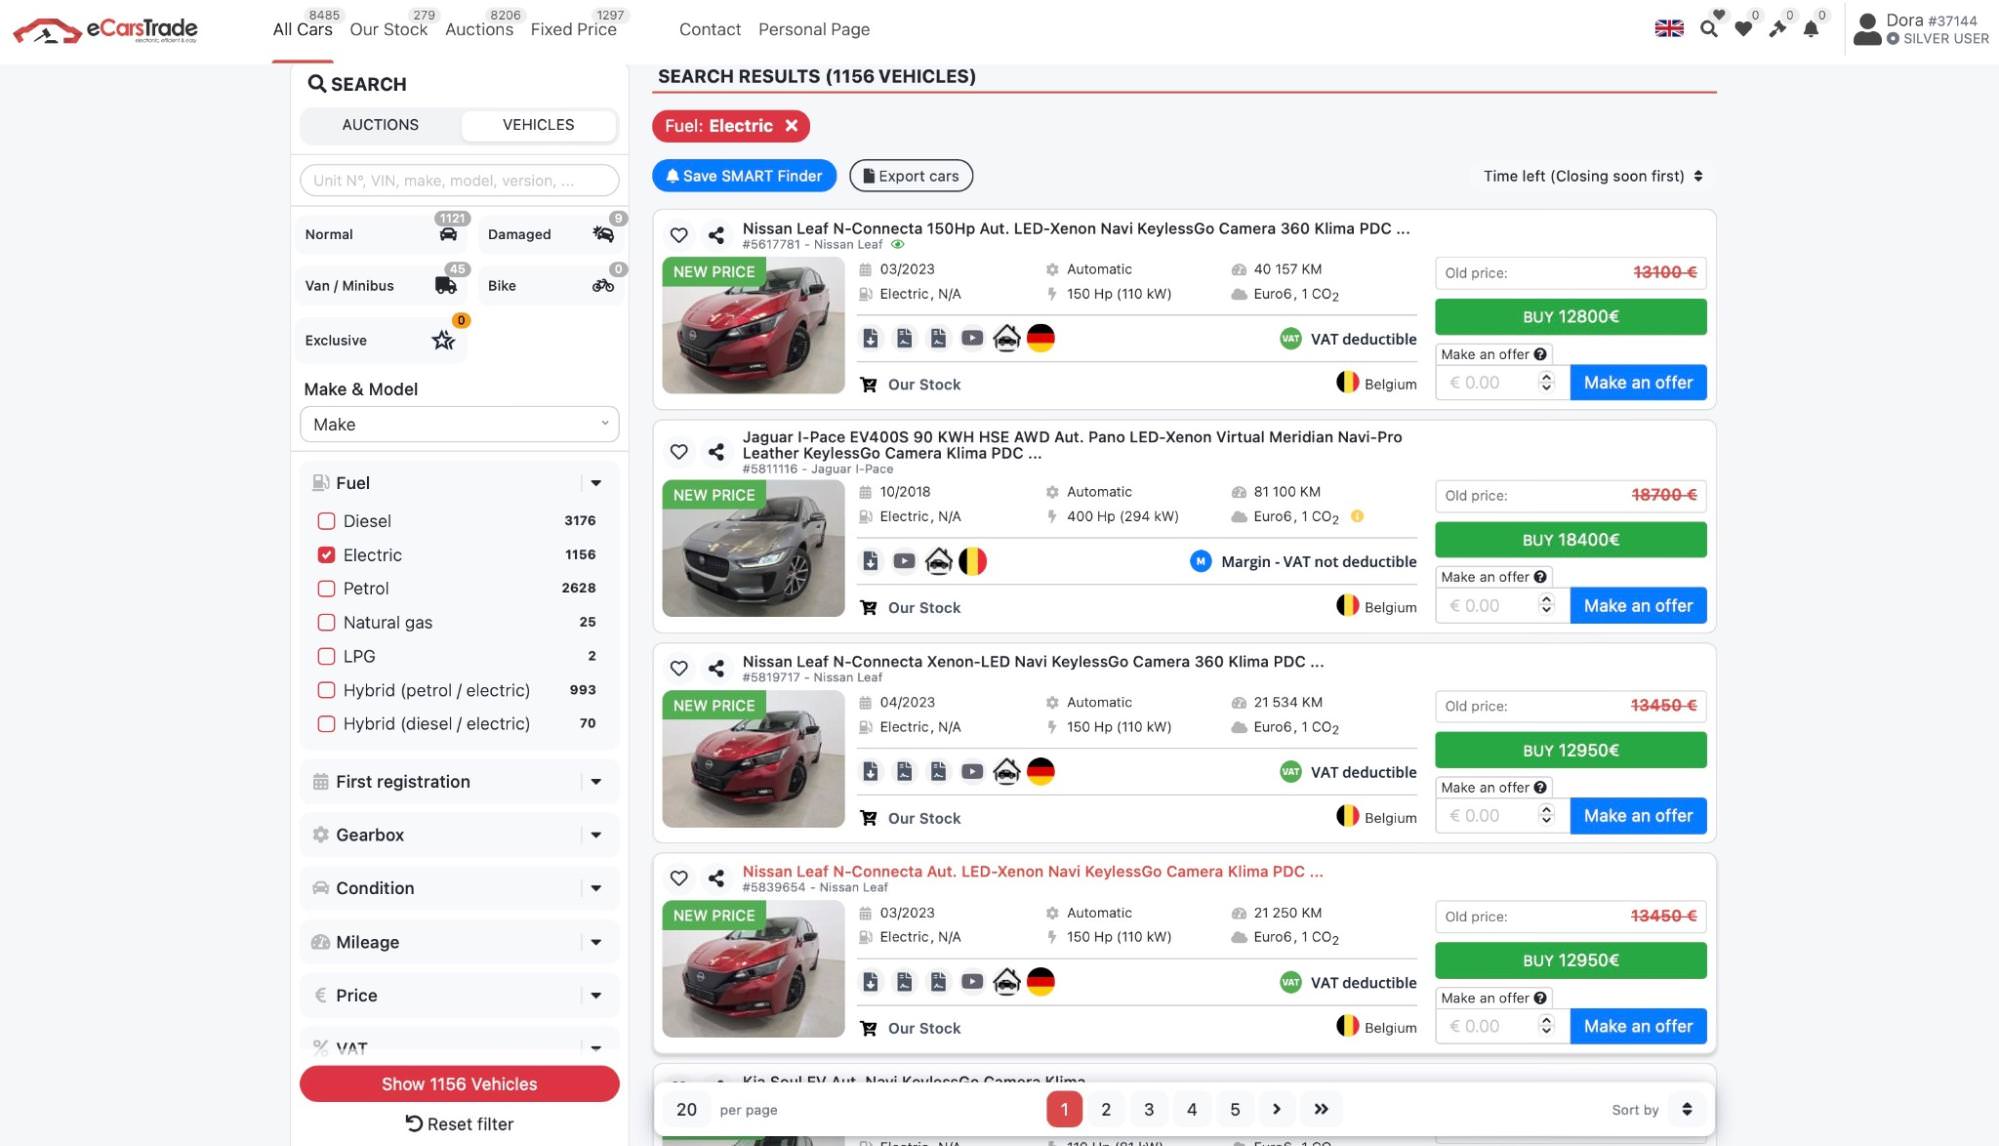The height and width of the screenshot is (1146, 1999).
Task: Open the Dora #37144 user profile
Action: [1921, 29]
